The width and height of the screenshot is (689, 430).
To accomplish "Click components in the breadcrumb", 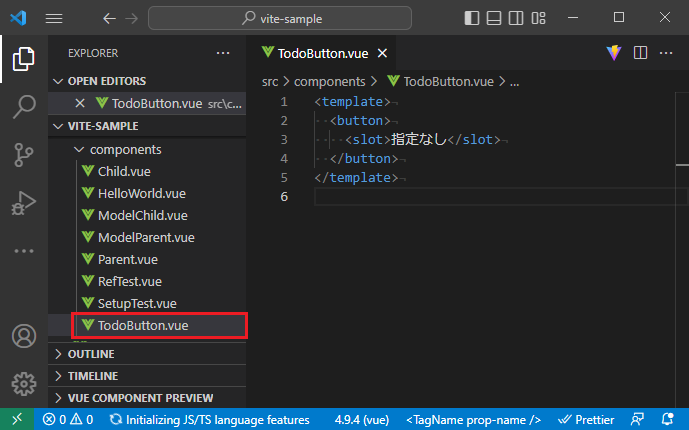I will (x=329, y=82).
